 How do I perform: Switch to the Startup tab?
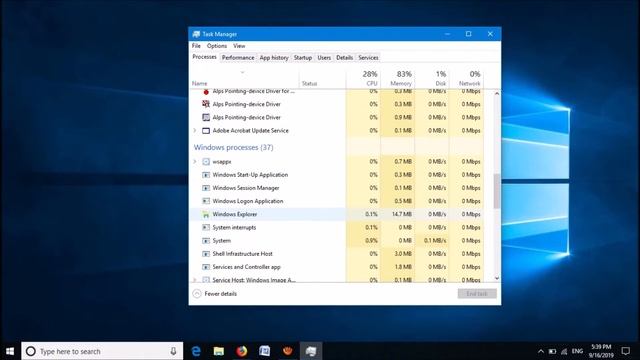(303, 58)
